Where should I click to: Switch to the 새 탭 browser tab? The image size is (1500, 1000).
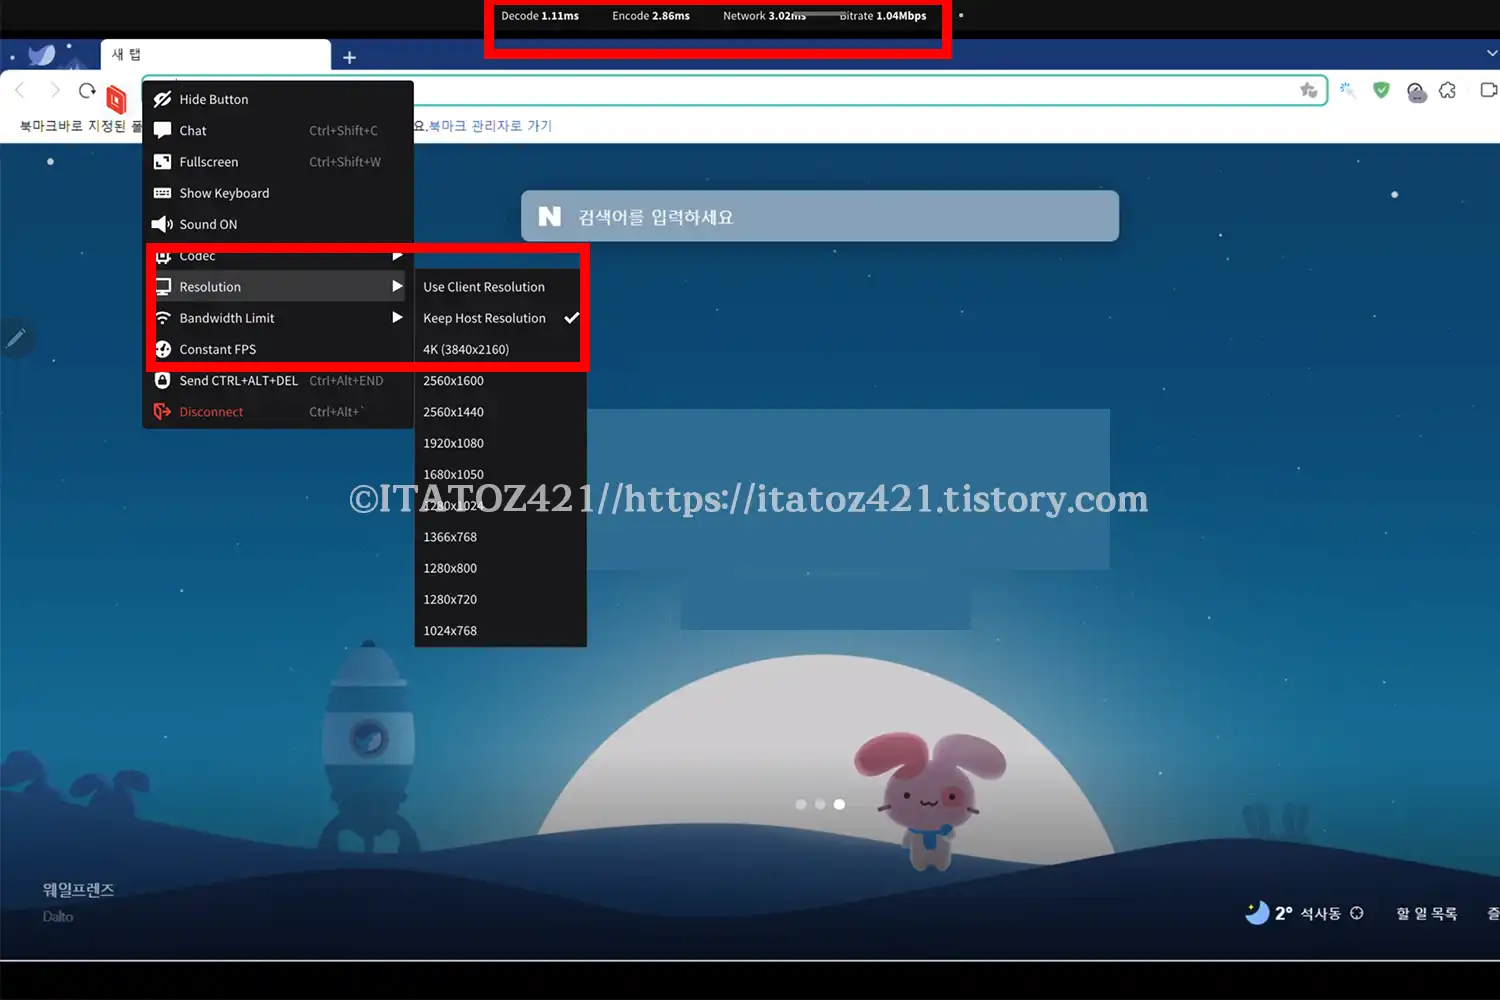tap(215, 55)
